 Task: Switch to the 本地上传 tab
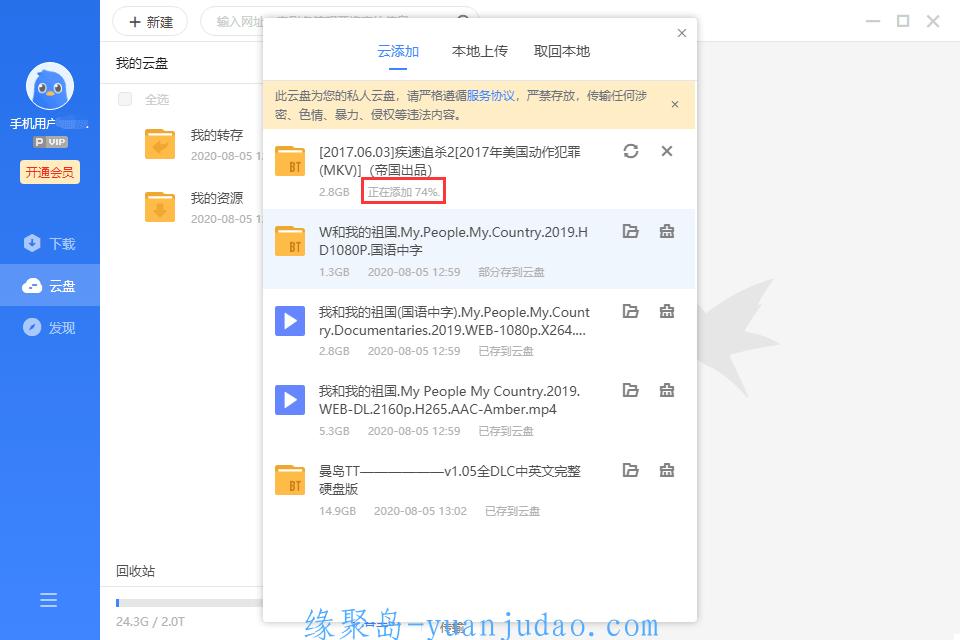(x=479, y=51)
